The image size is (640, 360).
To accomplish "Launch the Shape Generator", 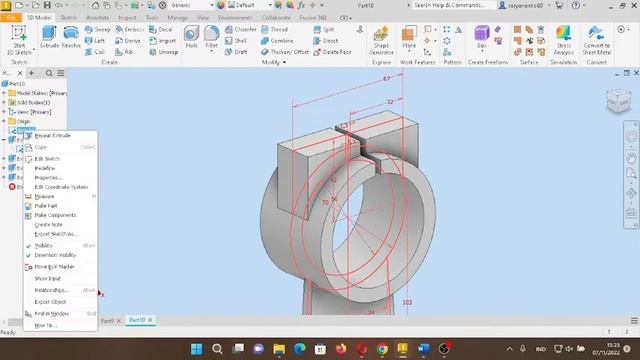I will 381,40.
